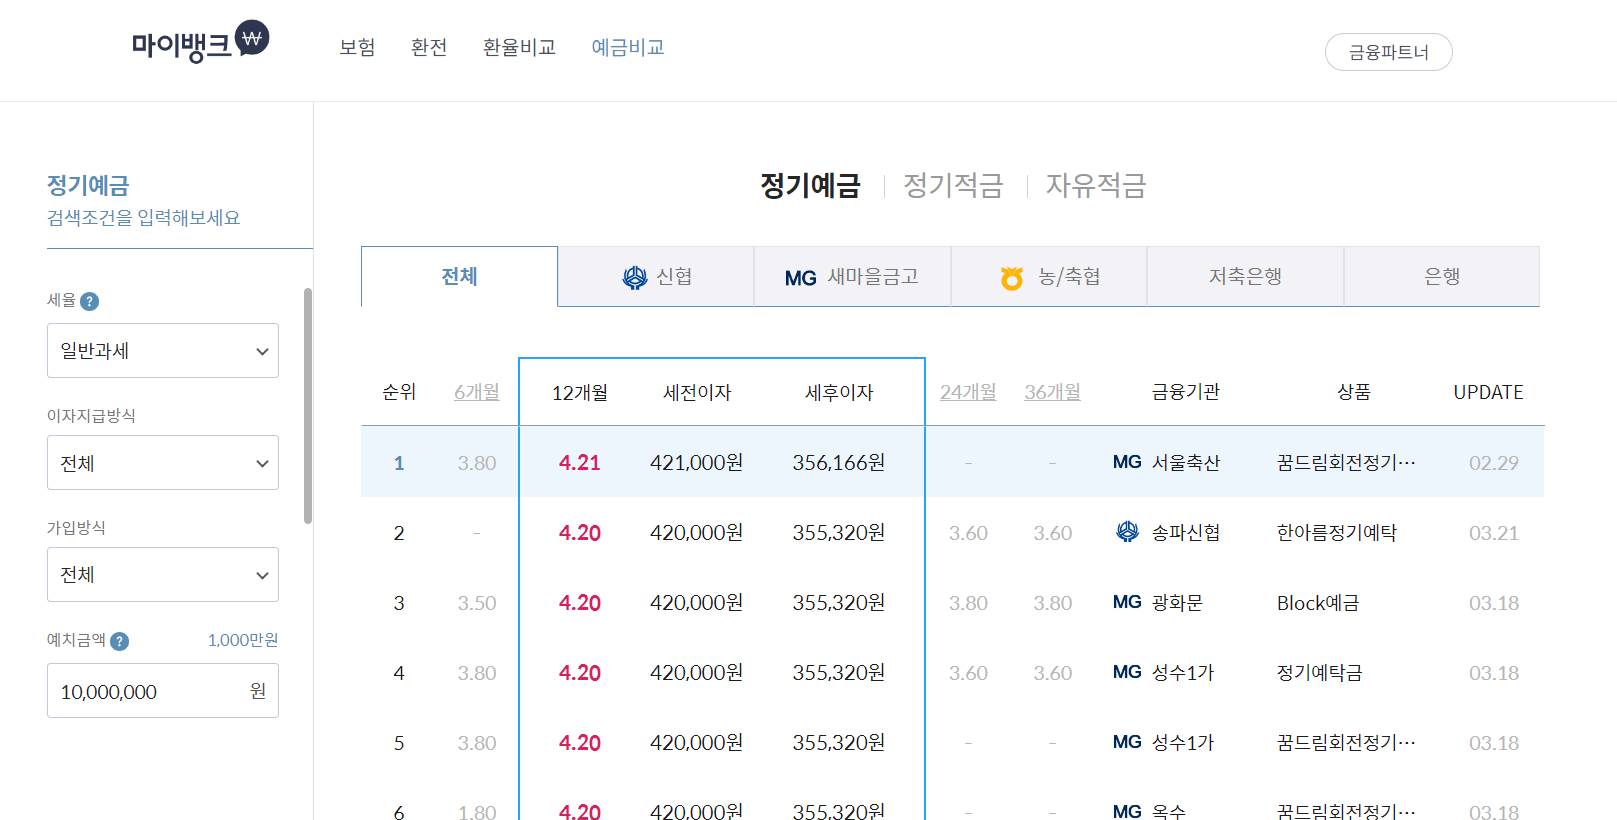
Task: Open the 이자지급방식 dropdown
Action: [x=163, y=462]
